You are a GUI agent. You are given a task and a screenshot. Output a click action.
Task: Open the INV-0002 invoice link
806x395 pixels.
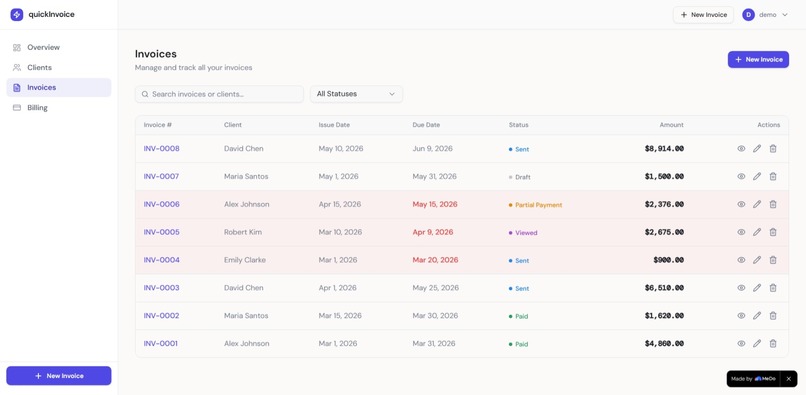[161, 315]
